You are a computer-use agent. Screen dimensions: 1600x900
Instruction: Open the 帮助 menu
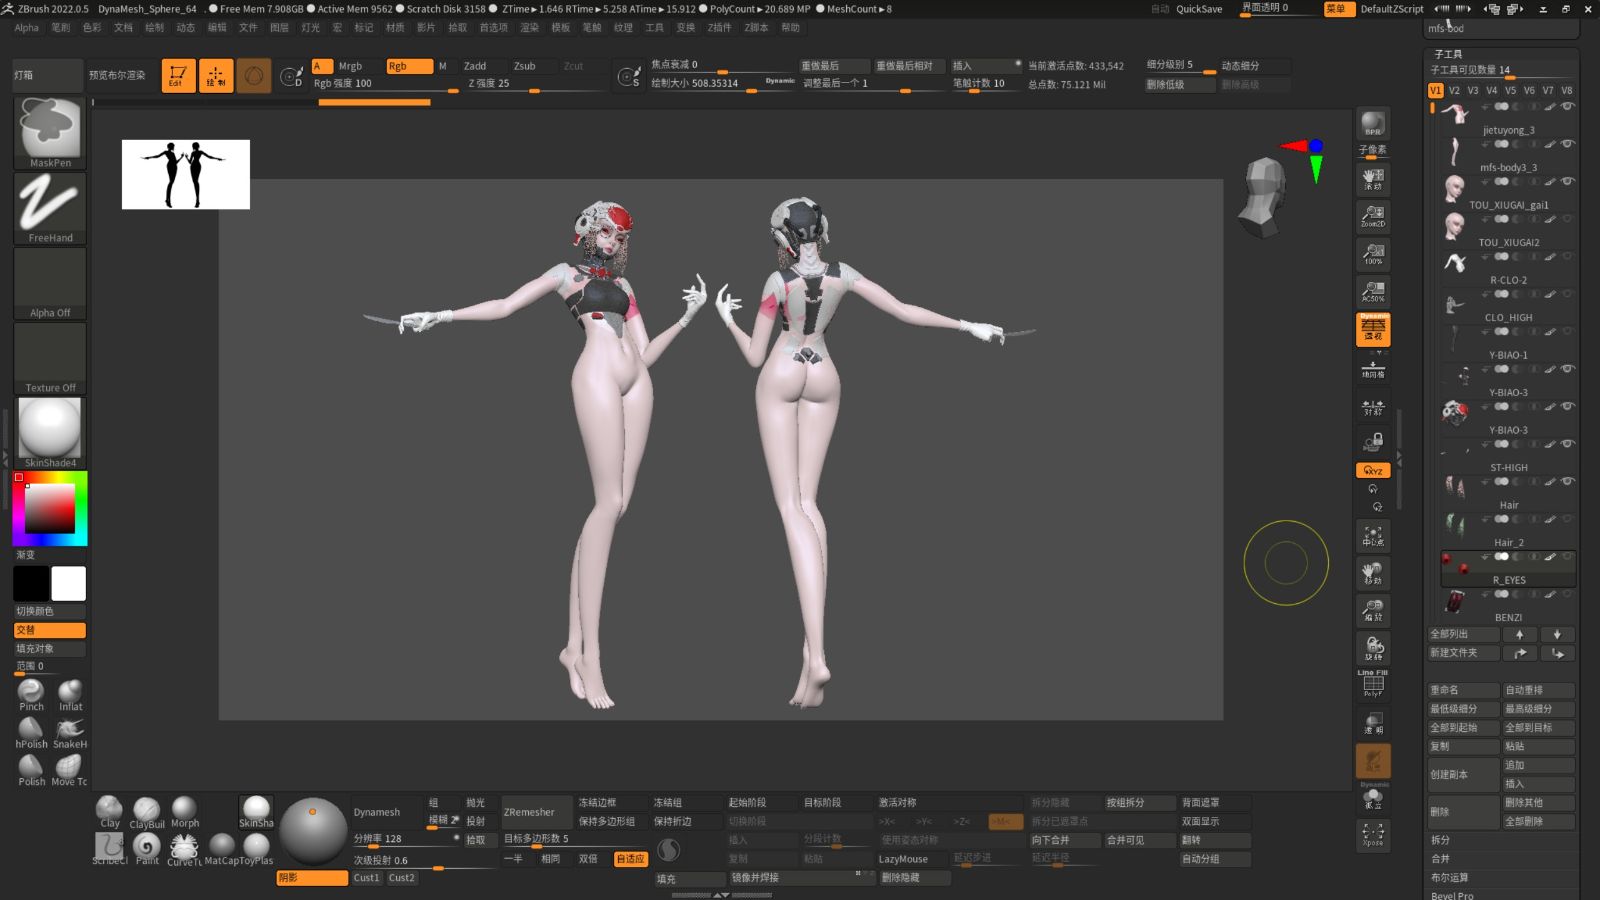click(x=790, y=28)
